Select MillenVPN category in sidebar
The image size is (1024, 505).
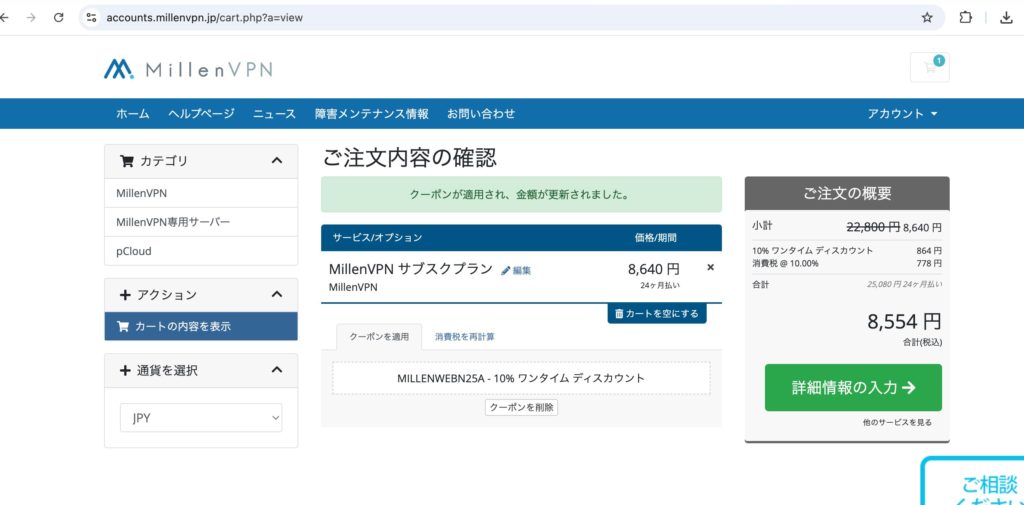click(201, 193)
